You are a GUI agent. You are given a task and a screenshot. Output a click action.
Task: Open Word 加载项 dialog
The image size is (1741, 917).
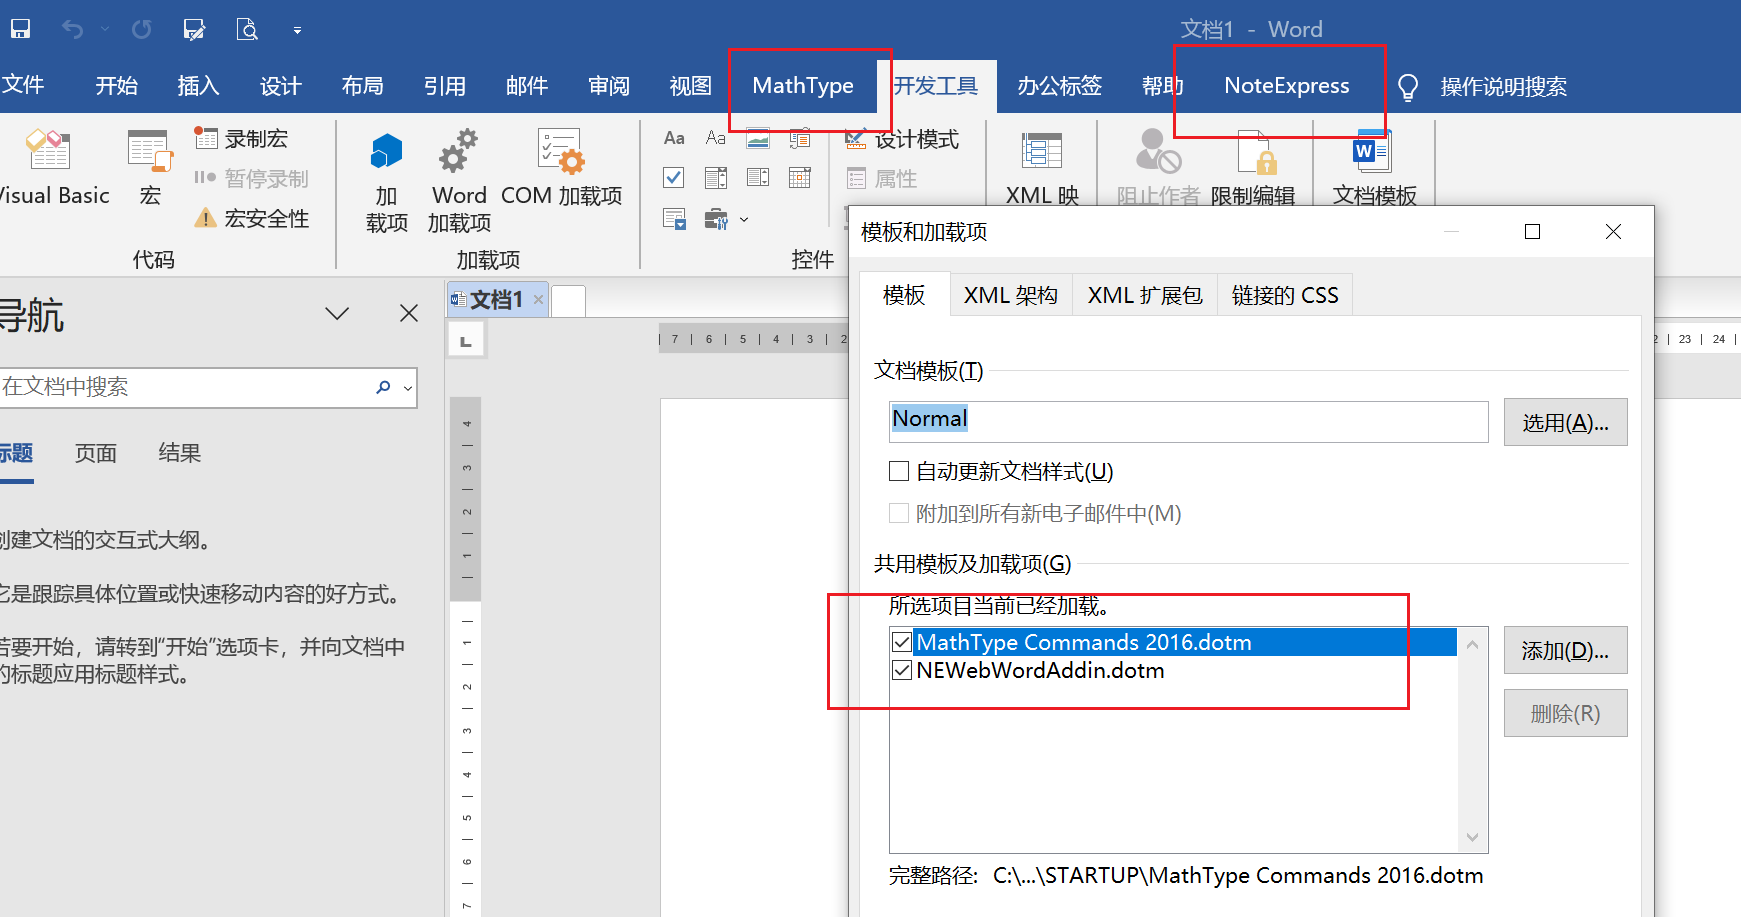[459, 180]
